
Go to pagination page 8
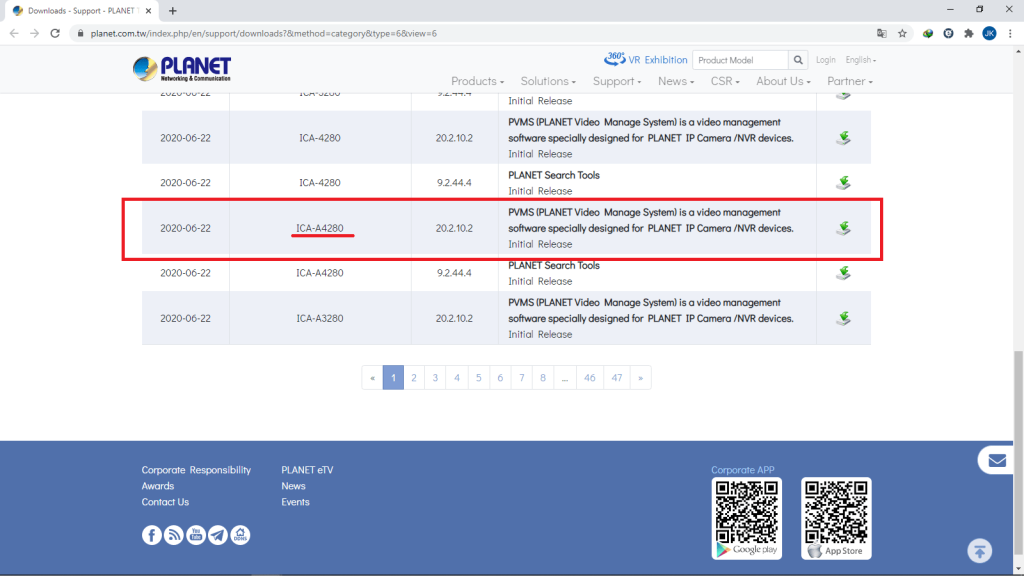[543, 378]
